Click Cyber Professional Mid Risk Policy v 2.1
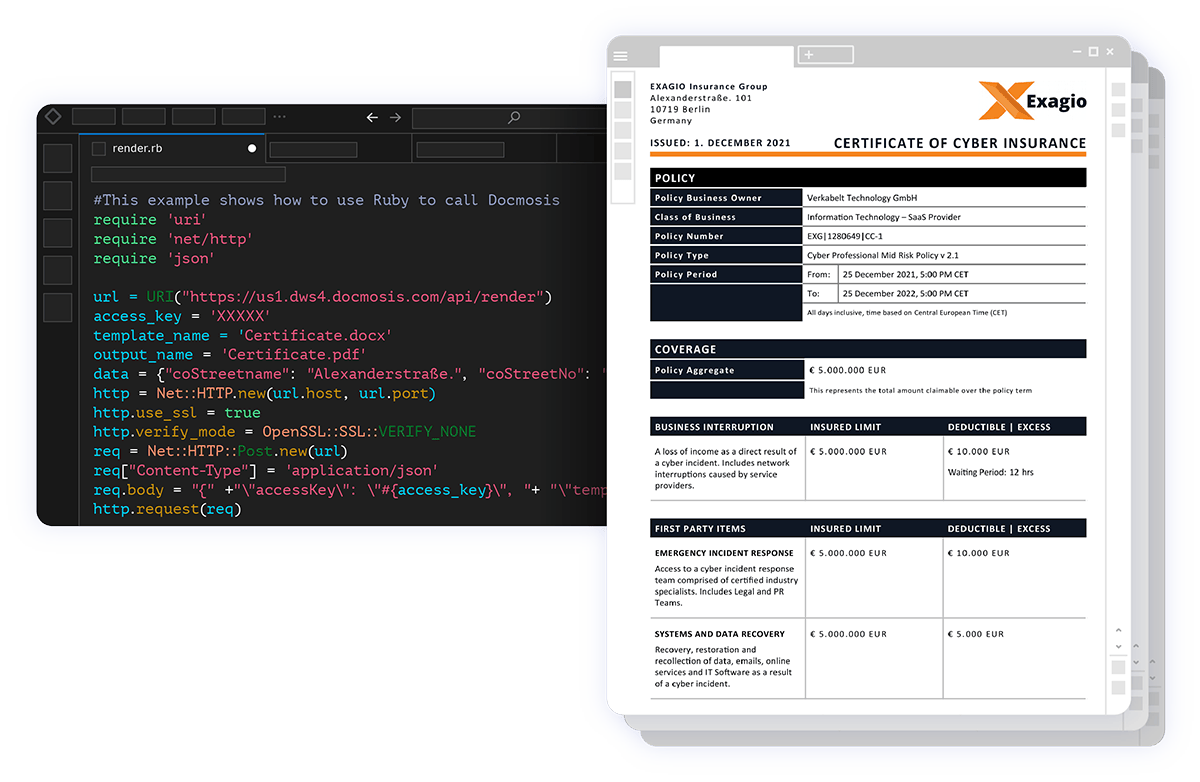Image resolution: width=1200 pixels, height=782 pixels. (883, 255)
